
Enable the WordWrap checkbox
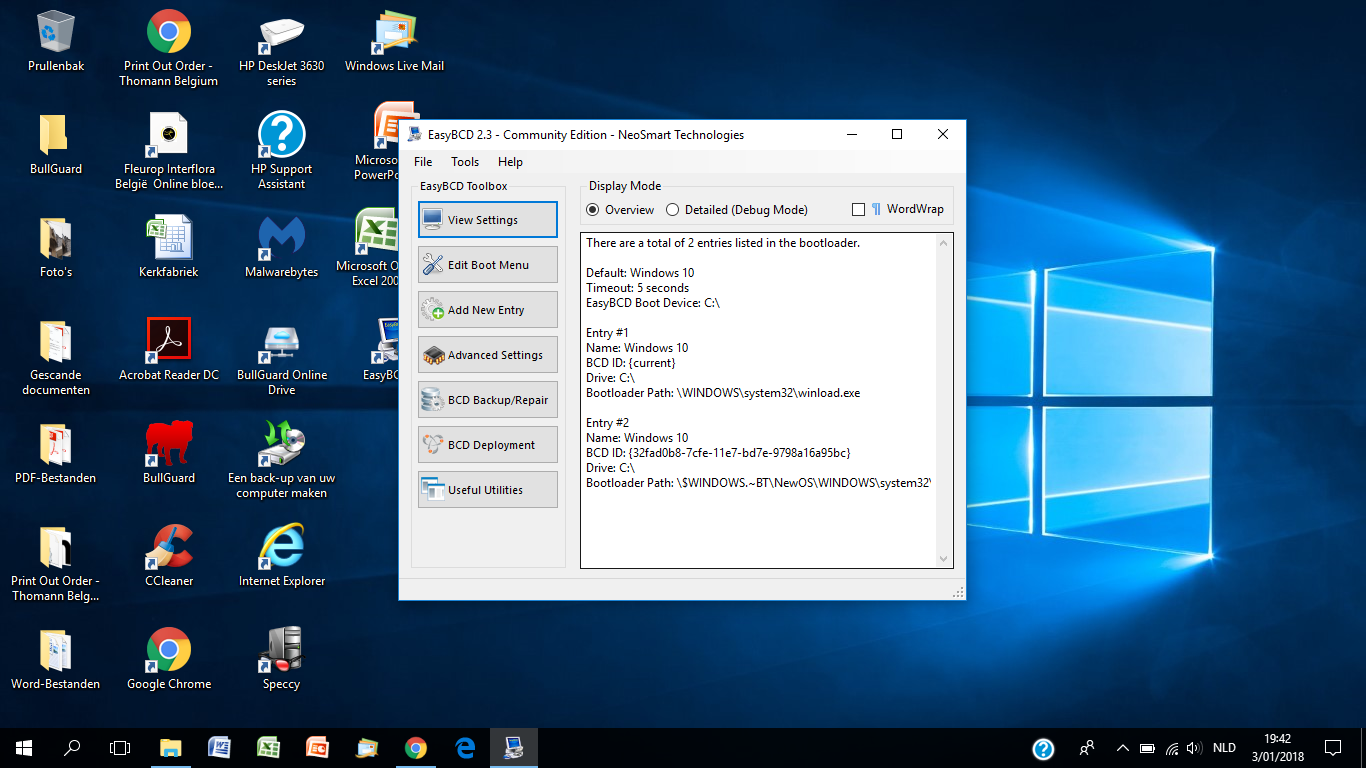pos(858,210)
